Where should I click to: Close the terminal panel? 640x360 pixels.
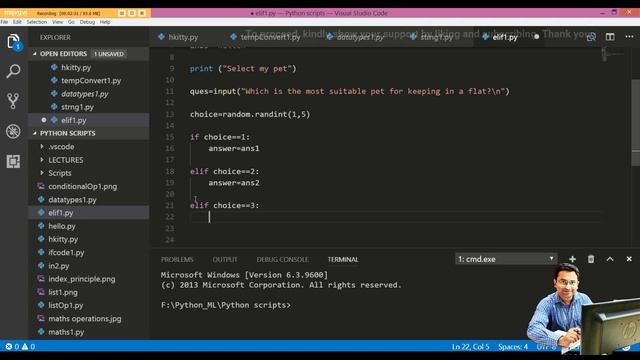click(629, 259)
